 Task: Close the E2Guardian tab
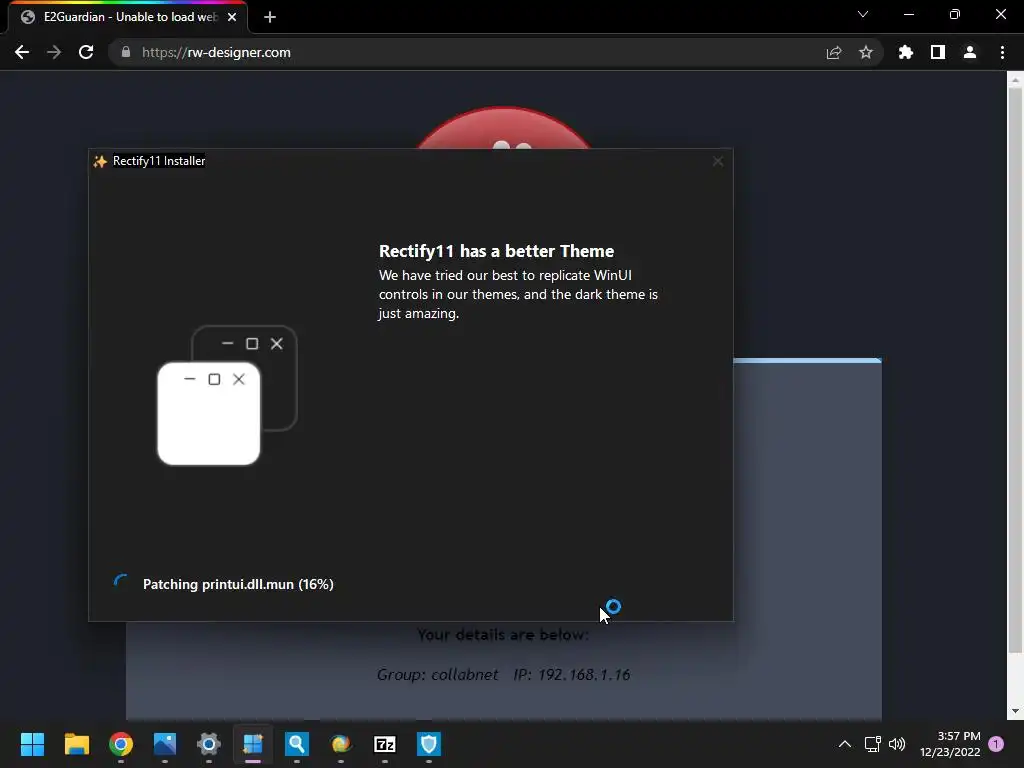232,17
